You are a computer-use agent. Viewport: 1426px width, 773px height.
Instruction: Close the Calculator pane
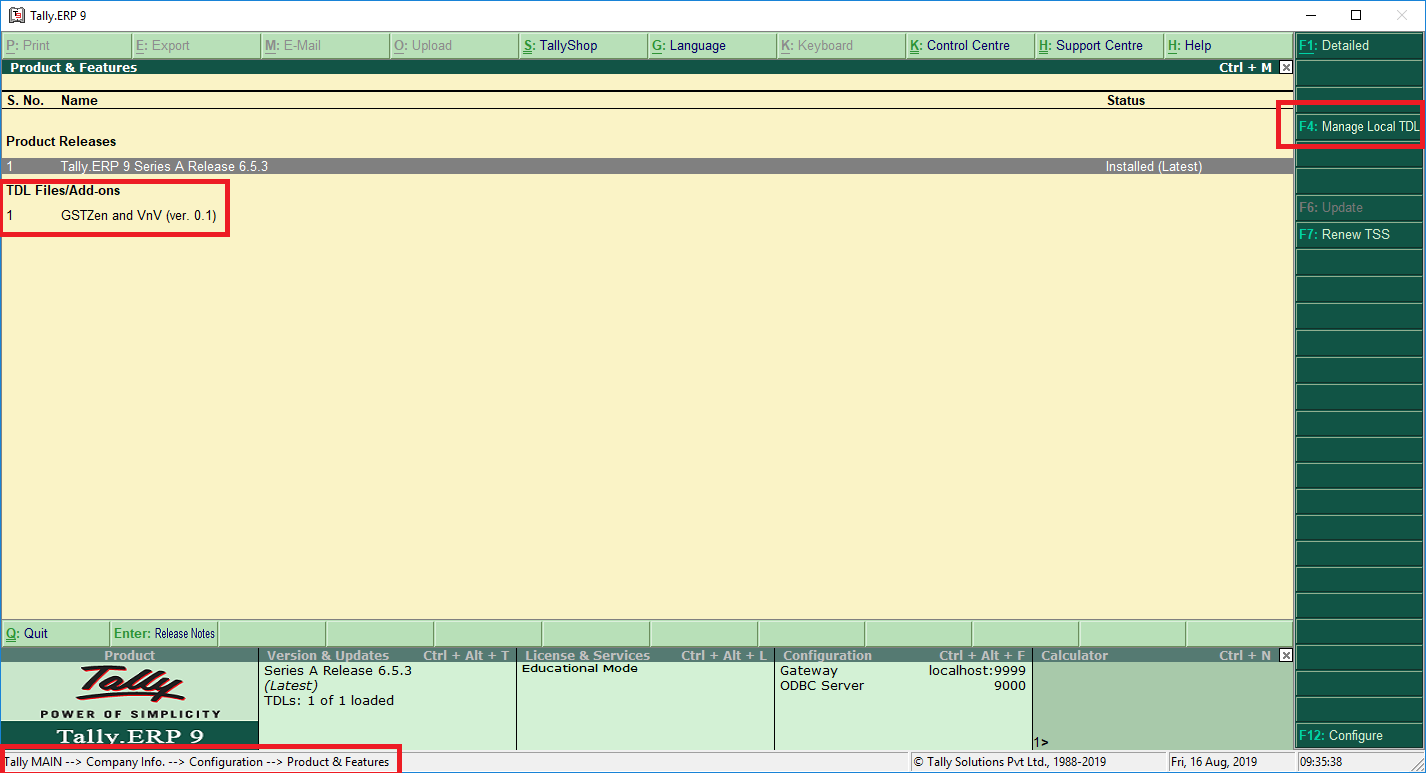1286,655
